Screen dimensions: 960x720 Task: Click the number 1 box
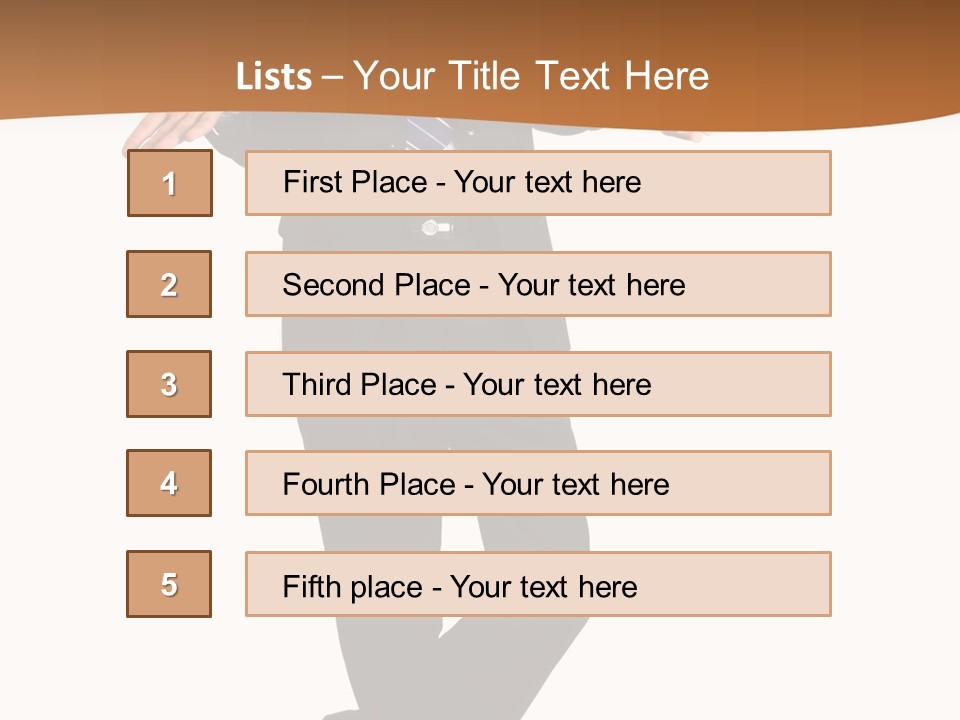[x=170, y=183]
